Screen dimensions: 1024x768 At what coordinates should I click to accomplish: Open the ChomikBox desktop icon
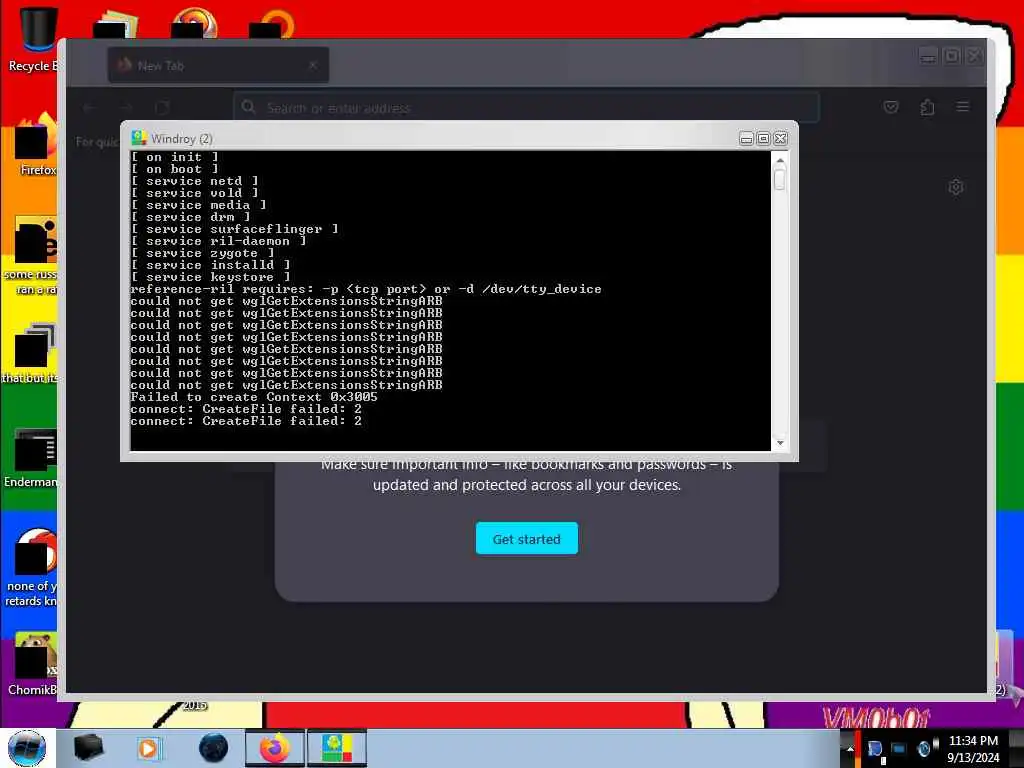click(x=35, y=664)
